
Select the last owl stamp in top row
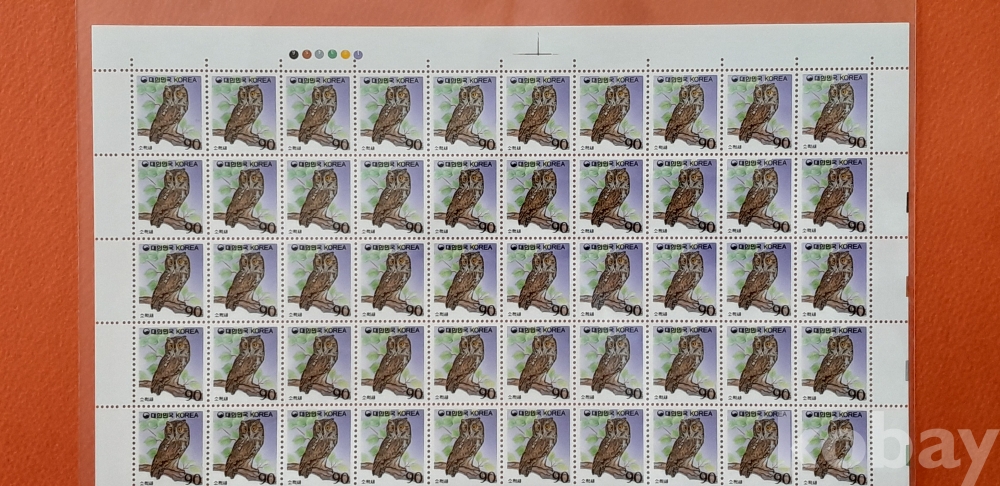pos(835,111)
